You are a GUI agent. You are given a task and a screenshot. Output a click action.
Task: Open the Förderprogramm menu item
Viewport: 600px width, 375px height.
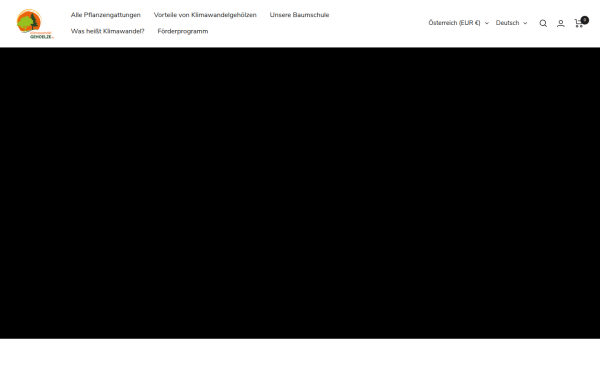(183, 31)
